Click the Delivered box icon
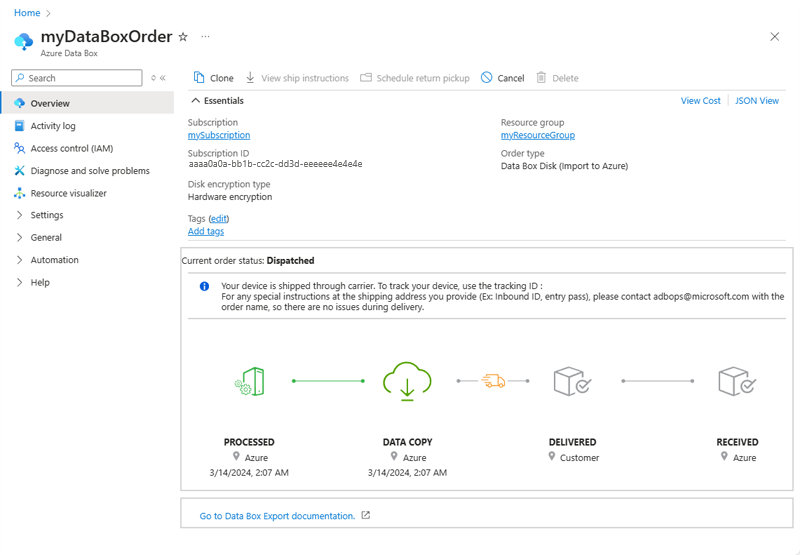The image size is (800, 555). 572,381
